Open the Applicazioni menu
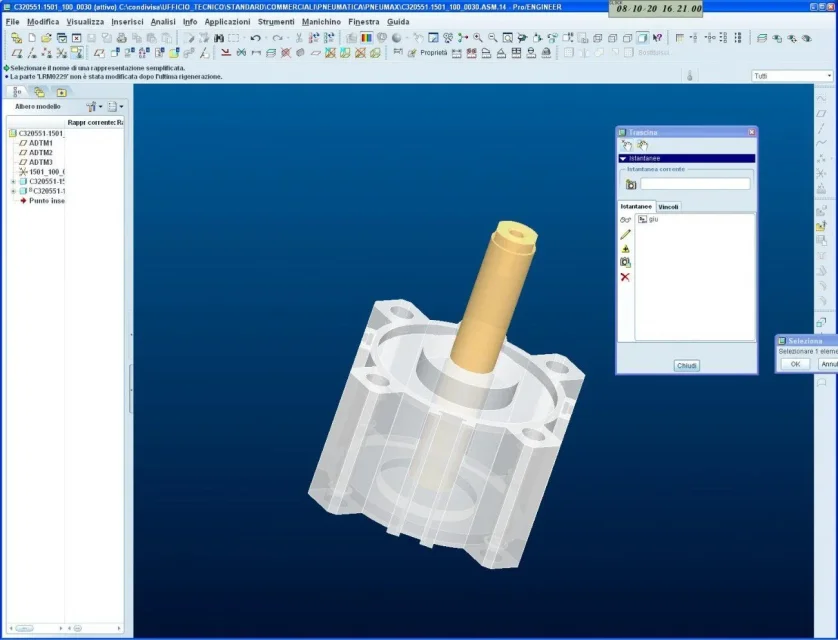 tap(227, 22)
